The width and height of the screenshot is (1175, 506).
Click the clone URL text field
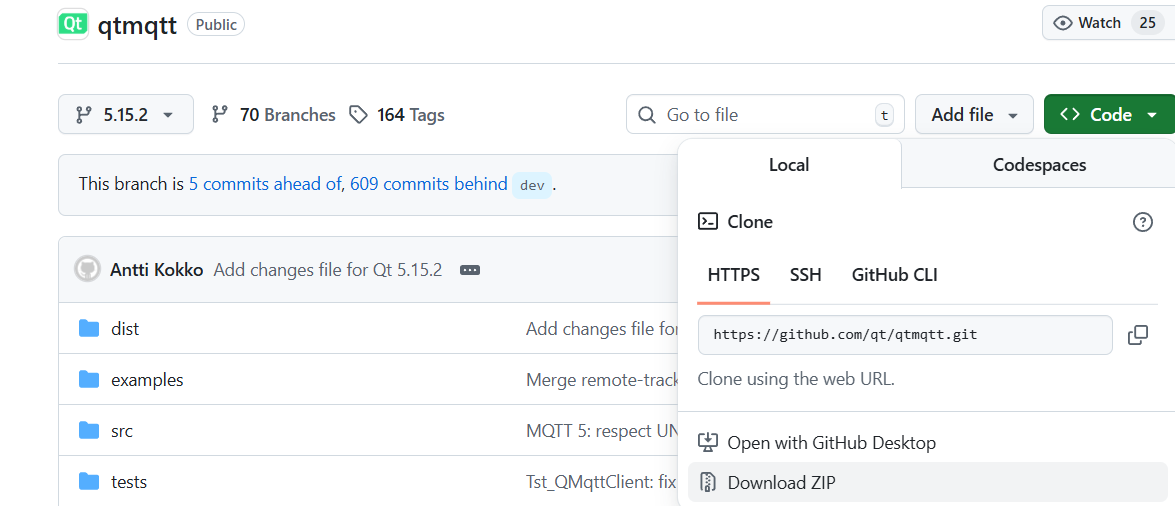[x=905, y=334]
